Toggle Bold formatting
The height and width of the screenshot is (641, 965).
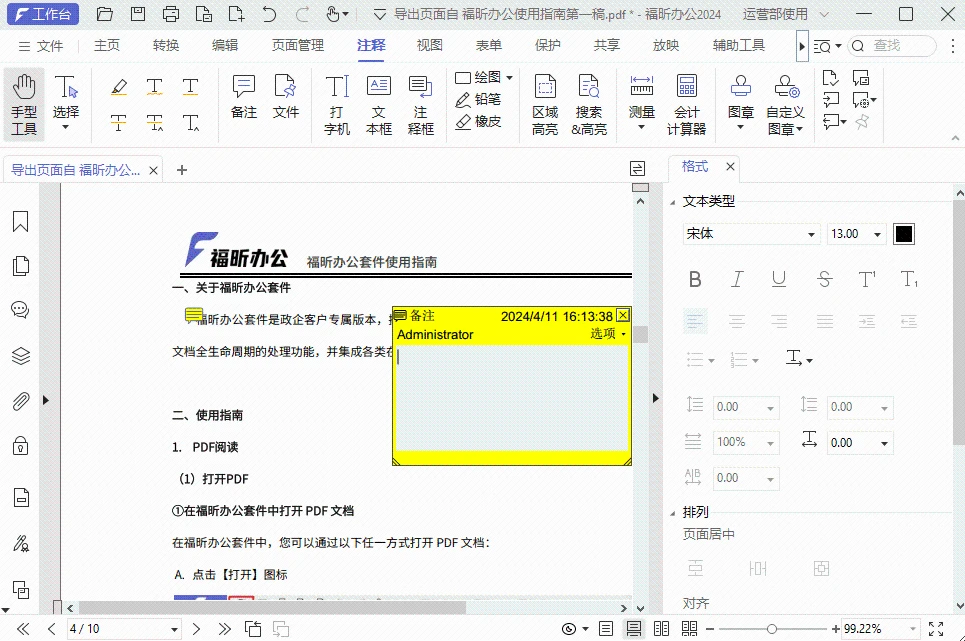click(x=695, y=279)
